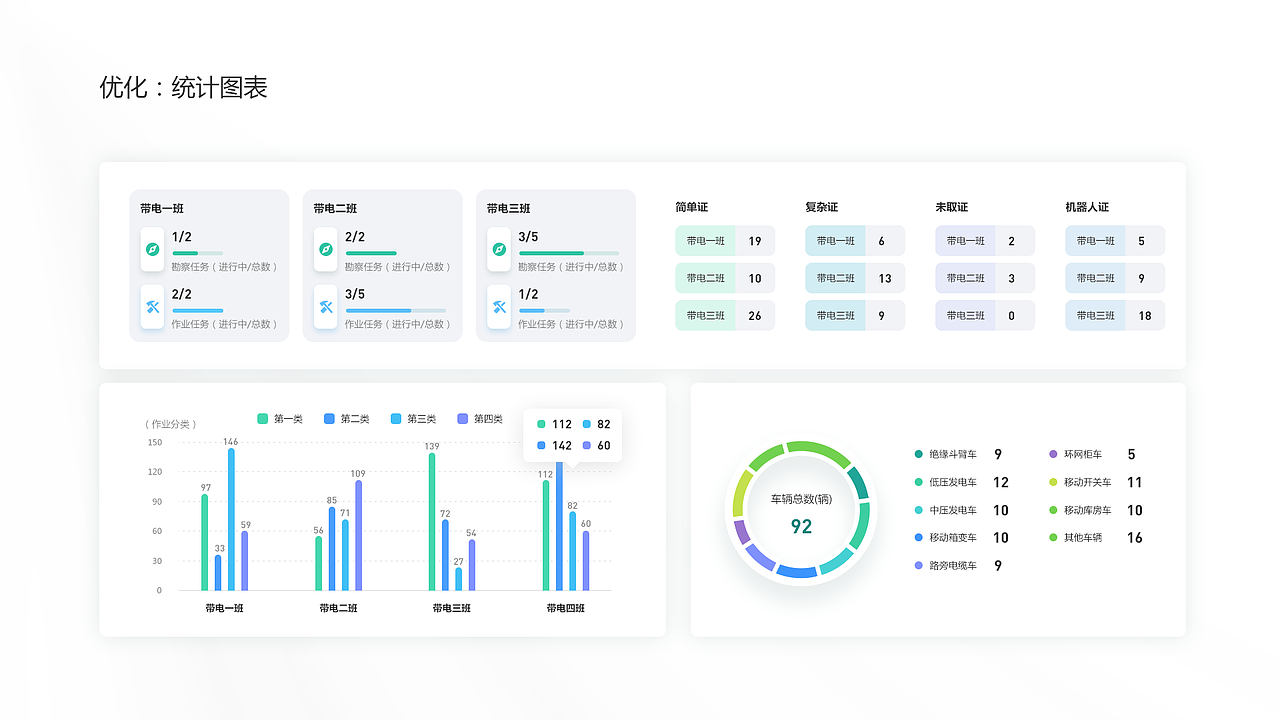
Task: Click the 中压发电车 legend item
Action: [961, 510]
